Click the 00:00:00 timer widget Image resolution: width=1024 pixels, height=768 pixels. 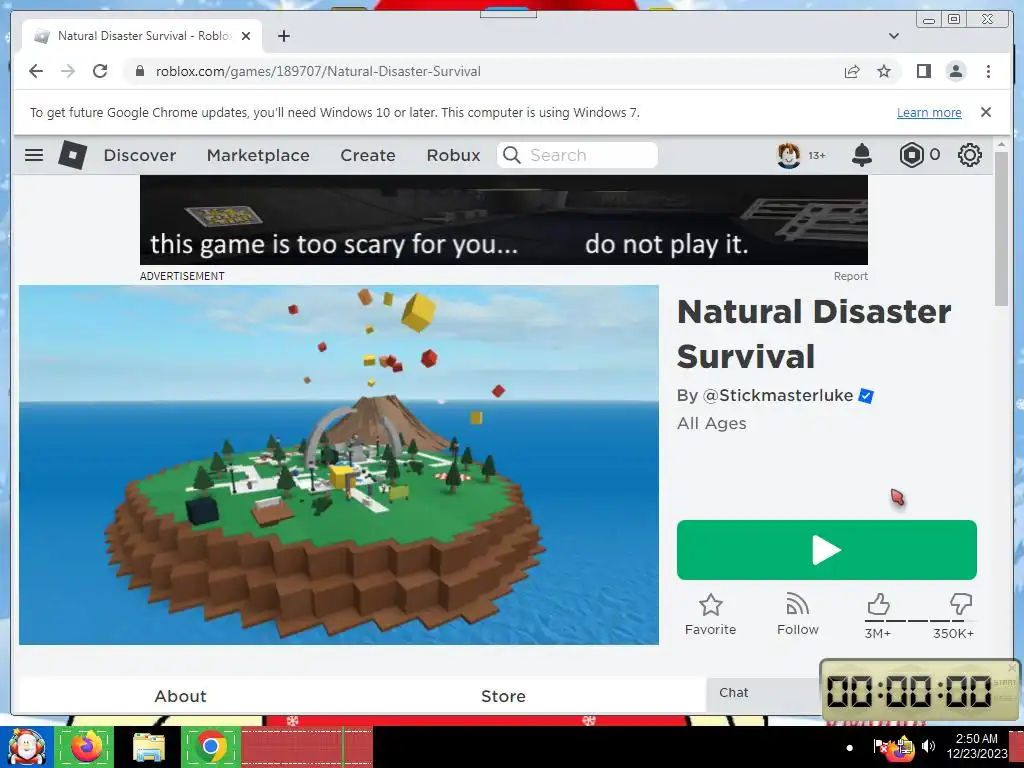920,691
